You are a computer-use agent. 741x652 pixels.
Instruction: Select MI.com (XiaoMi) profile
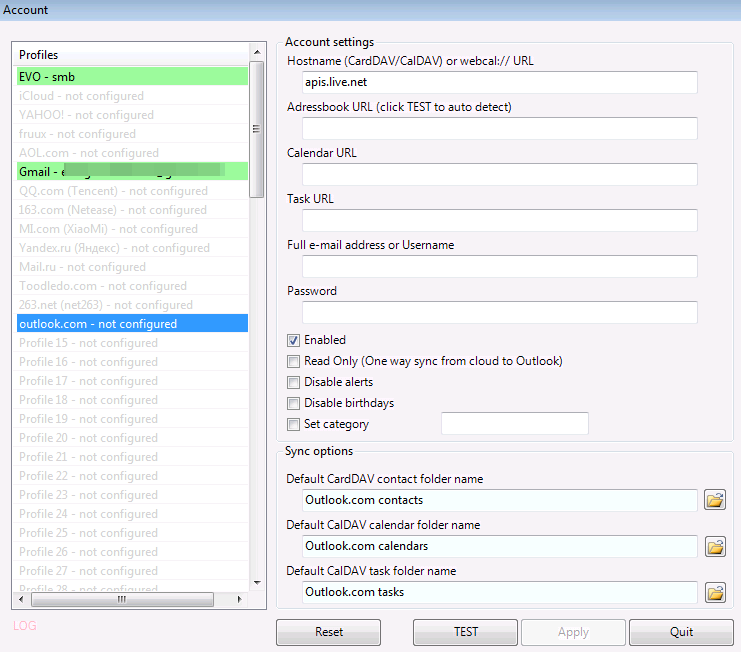click(132, 229)
